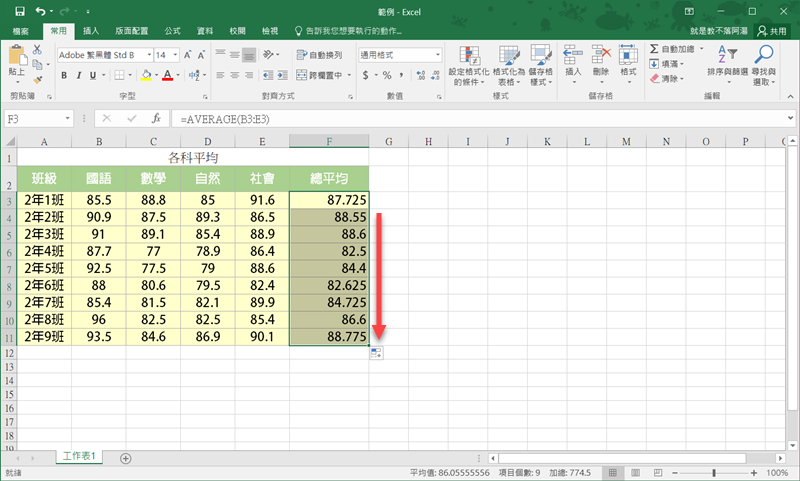Expand the Name Box dropdown arrow
Image resolution: width=800 pixels, height=481 pixels.
point(69,118)
